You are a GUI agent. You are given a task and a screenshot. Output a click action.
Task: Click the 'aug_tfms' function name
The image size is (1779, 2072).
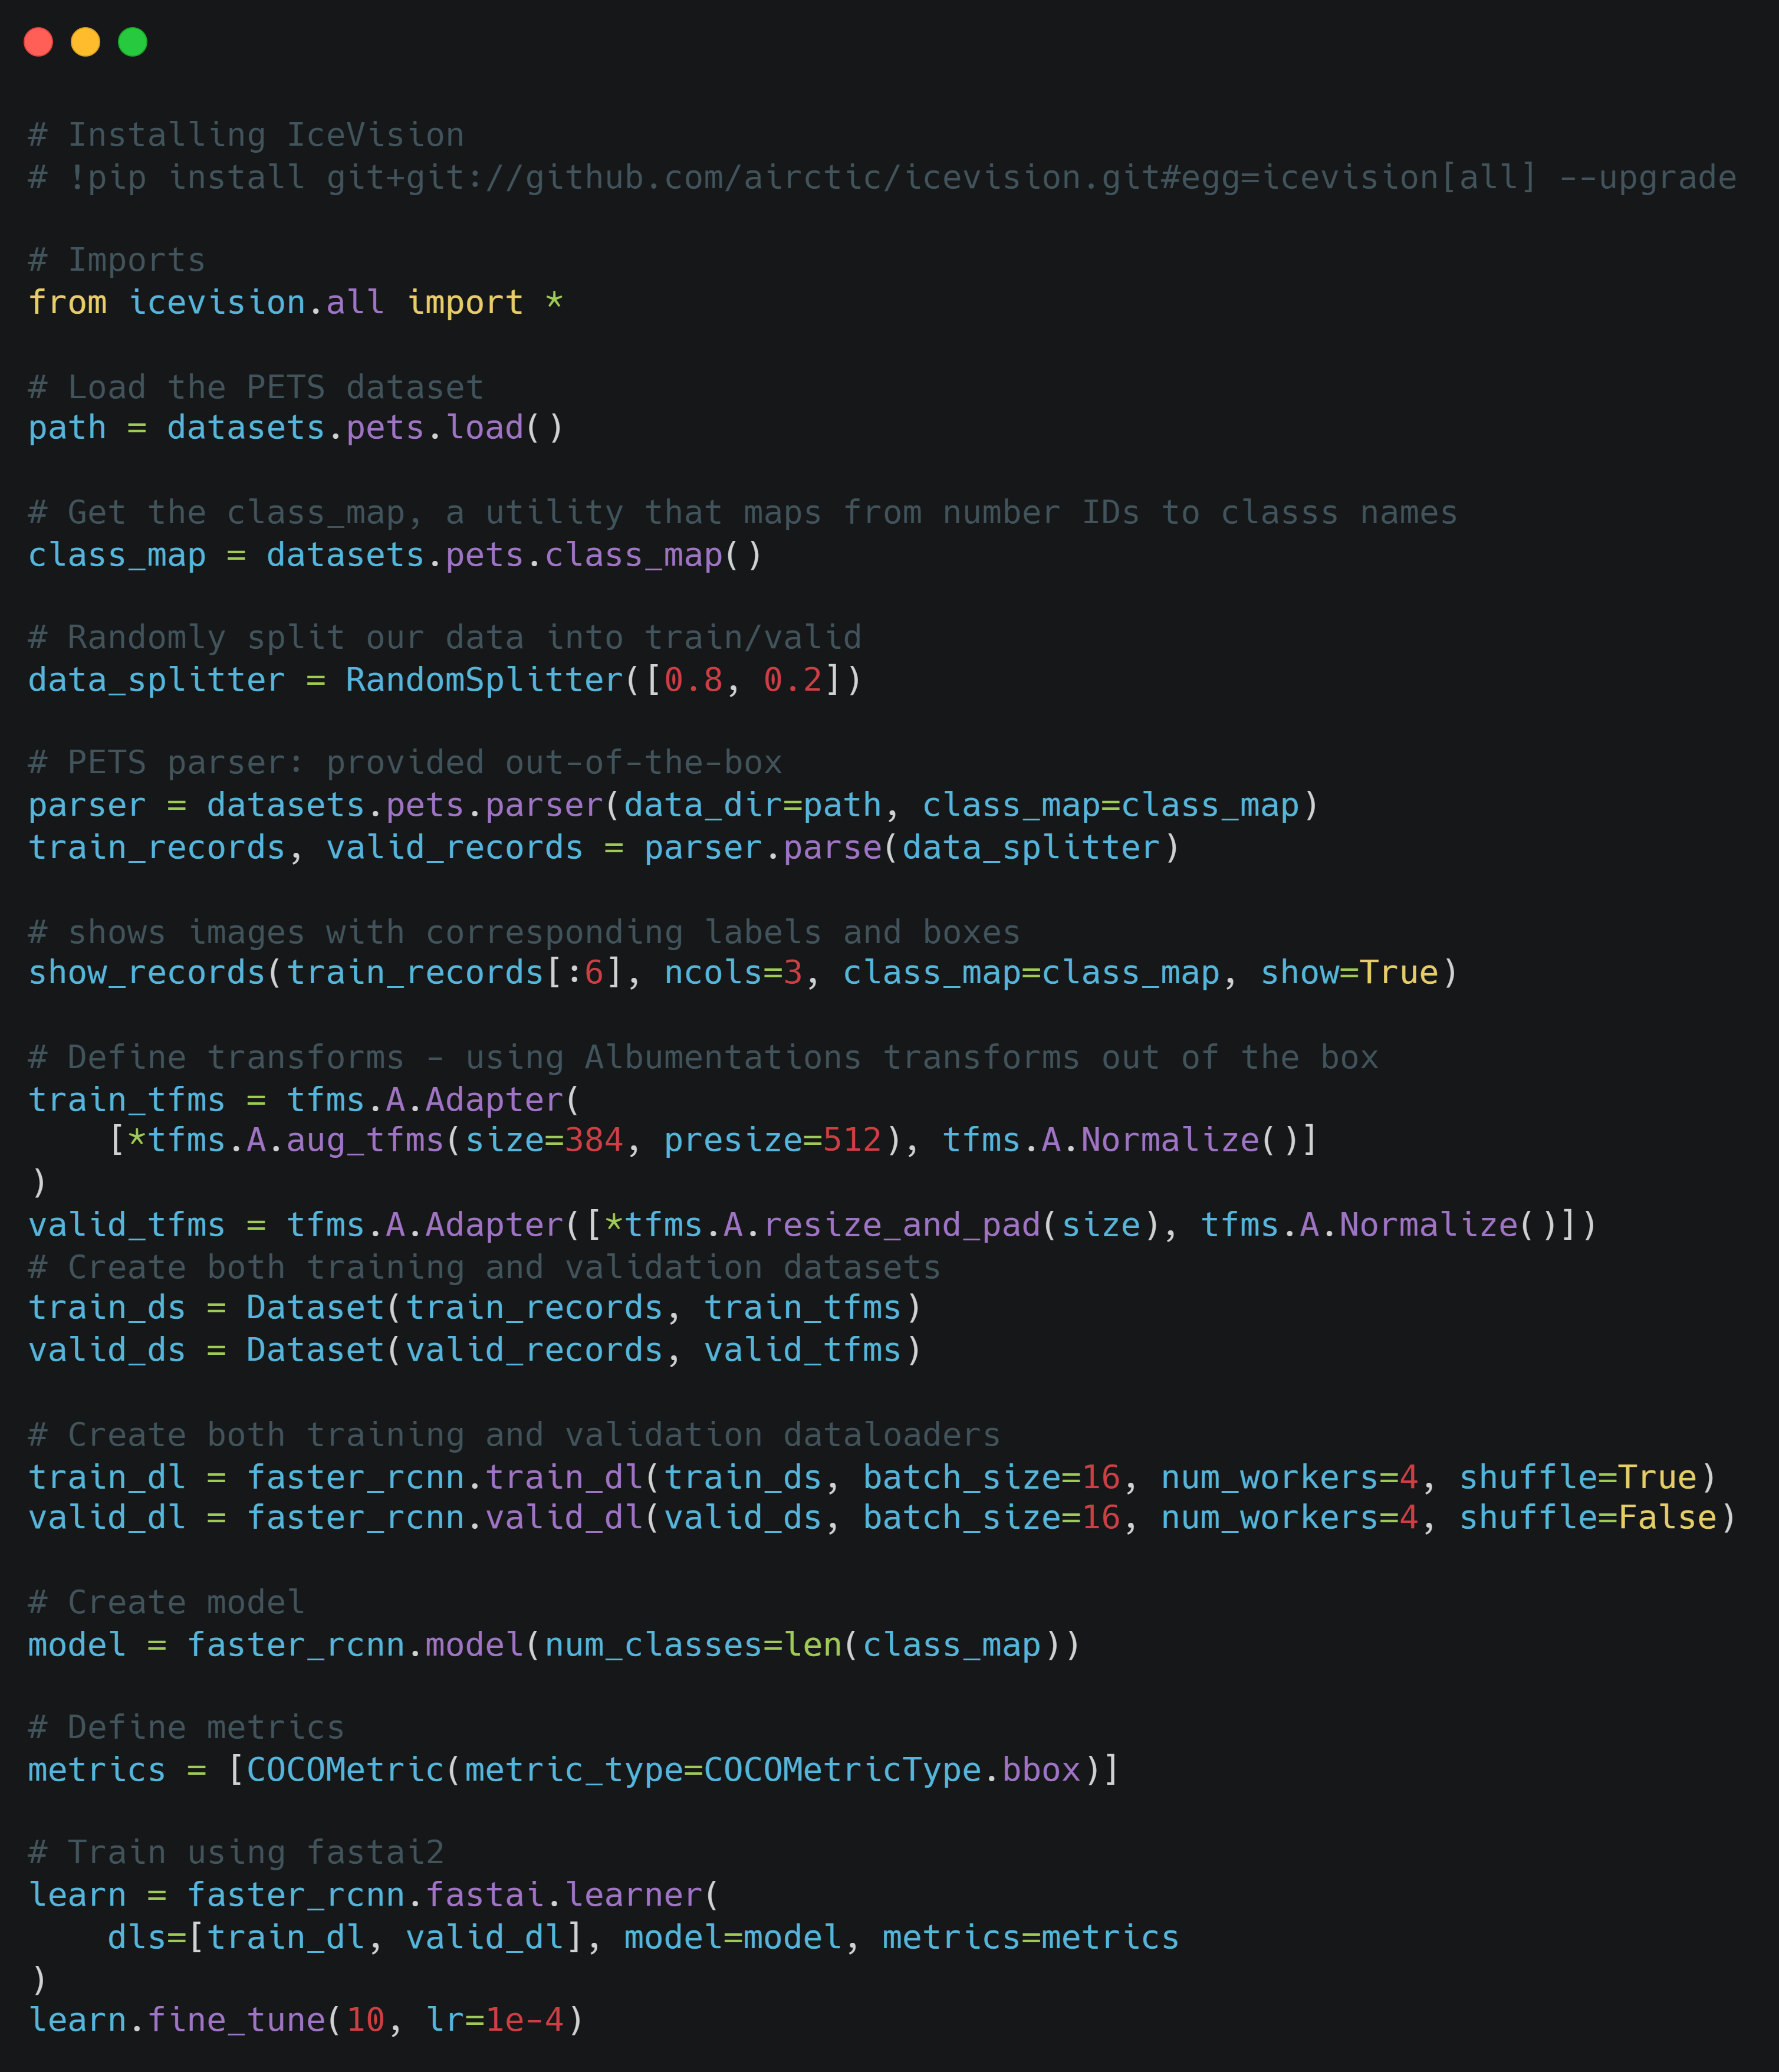tap(365, 1139)
